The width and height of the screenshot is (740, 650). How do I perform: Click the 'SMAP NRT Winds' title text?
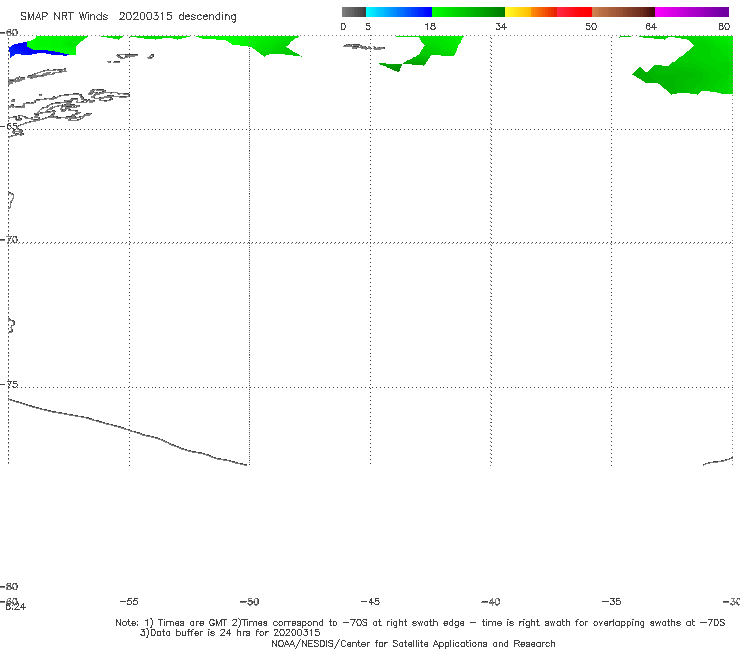click(64, 17)
